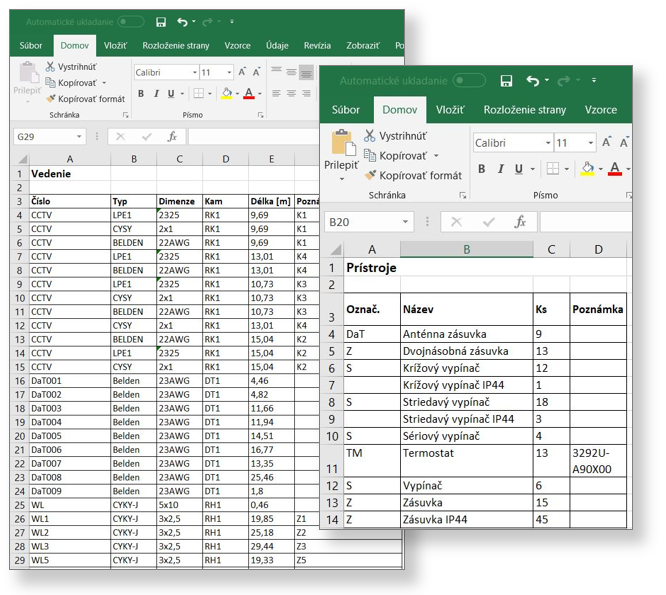Click row 11 header in Prístroje sheet
Viewport: 666px width, 595px height.
pyautogui.click(x=332, y=461)
